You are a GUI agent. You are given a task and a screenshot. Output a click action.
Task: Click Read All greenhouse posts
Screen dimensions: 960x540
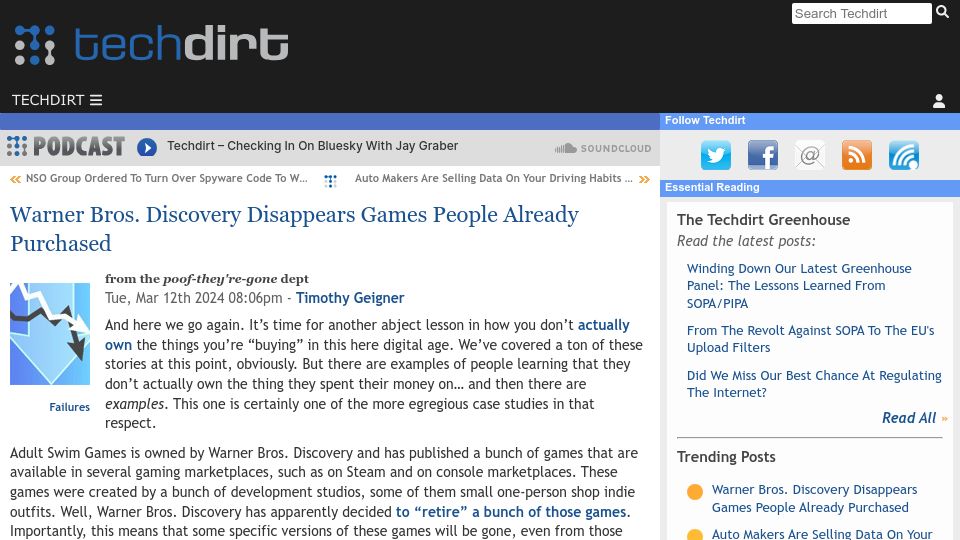tap(909, 418)
